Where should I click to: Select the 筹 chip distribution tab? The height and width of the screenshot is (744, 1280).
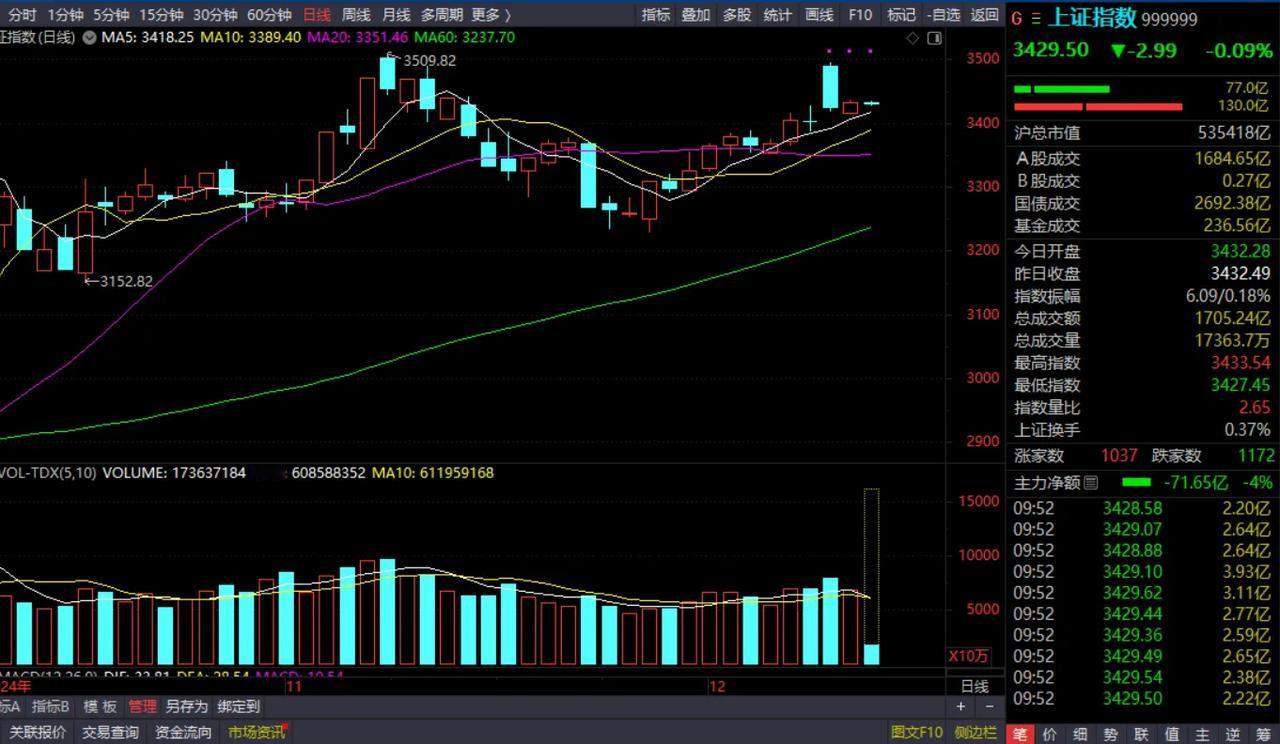pos(1264,734)
